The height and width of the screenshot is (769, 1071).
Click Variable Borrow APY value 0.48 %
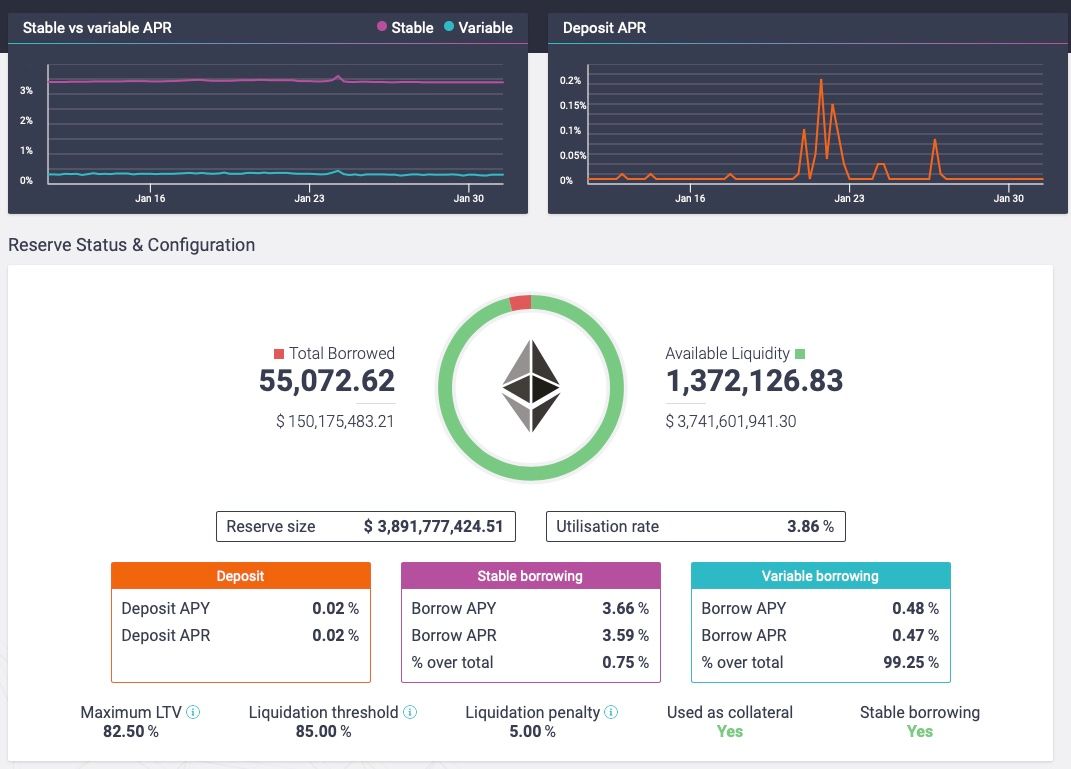915,608
